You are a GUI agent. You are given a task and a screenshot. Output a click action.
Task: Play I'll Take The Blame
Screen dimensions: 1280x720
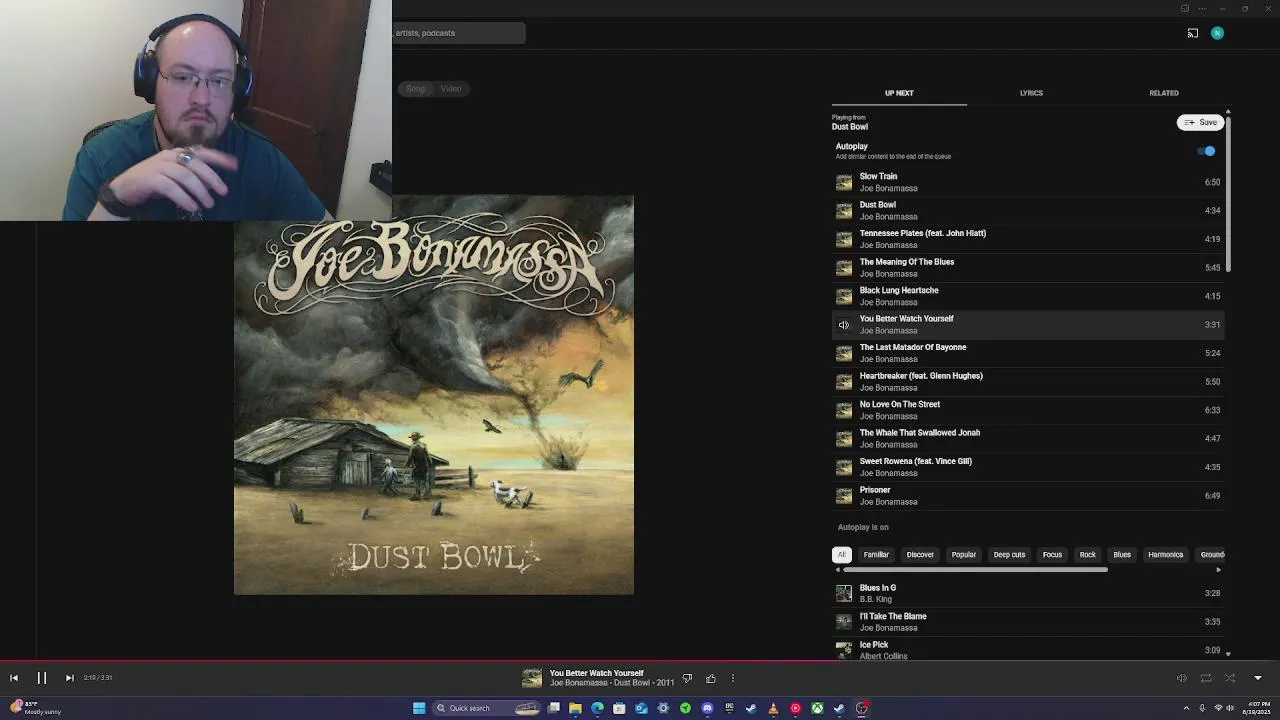[1028, 622]
